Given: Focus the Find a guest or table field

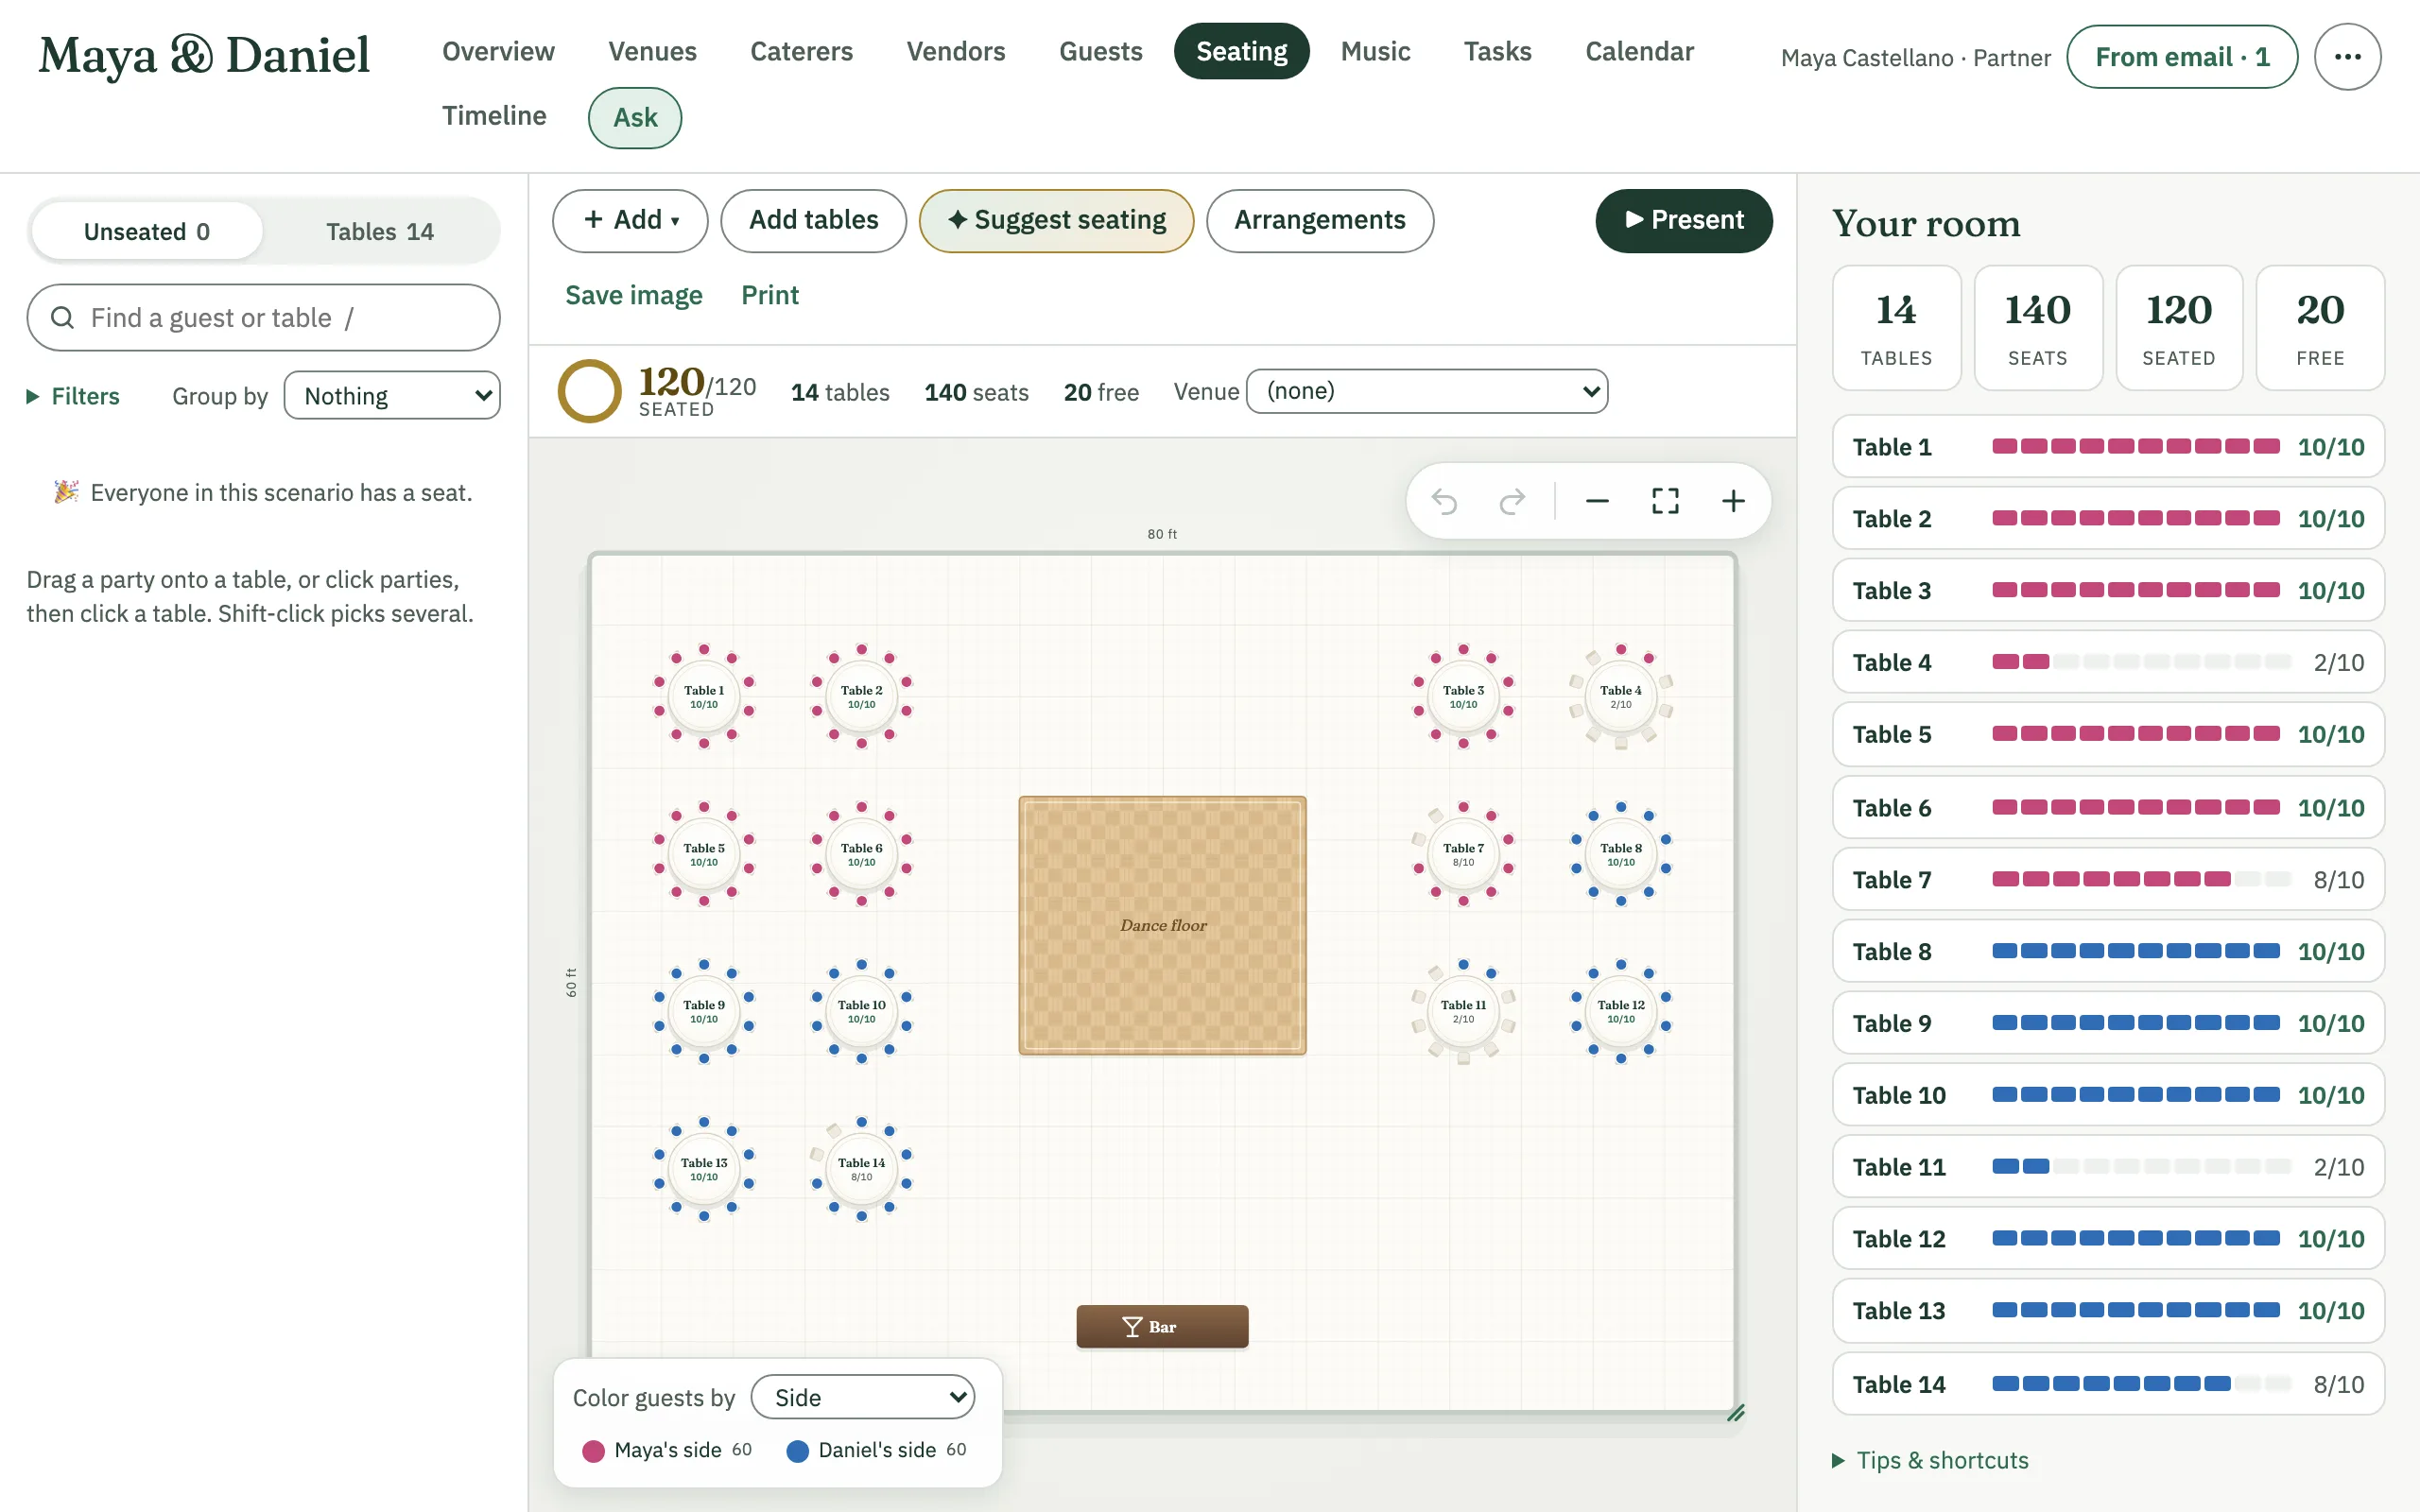Looking at the screenshot, I should click(263, 317).
